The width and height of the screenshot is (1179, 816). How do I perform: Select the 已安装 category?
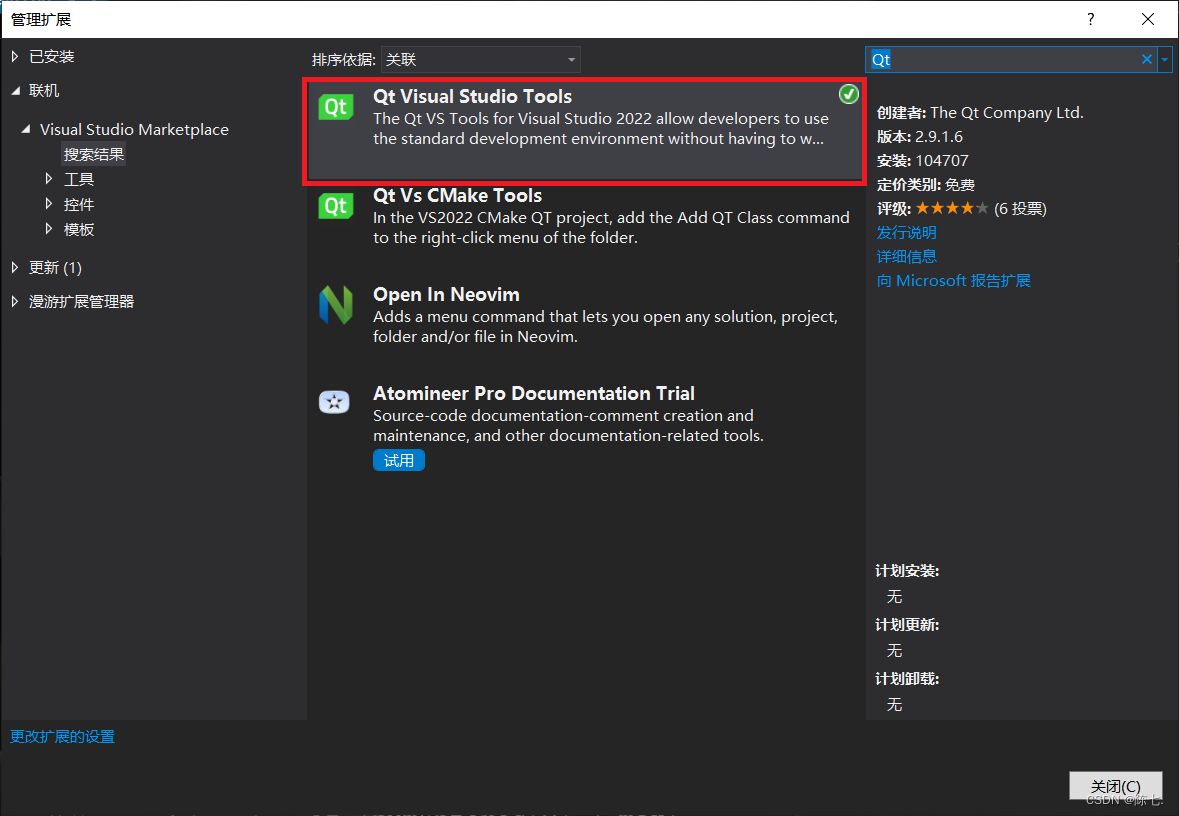point(52,56)
